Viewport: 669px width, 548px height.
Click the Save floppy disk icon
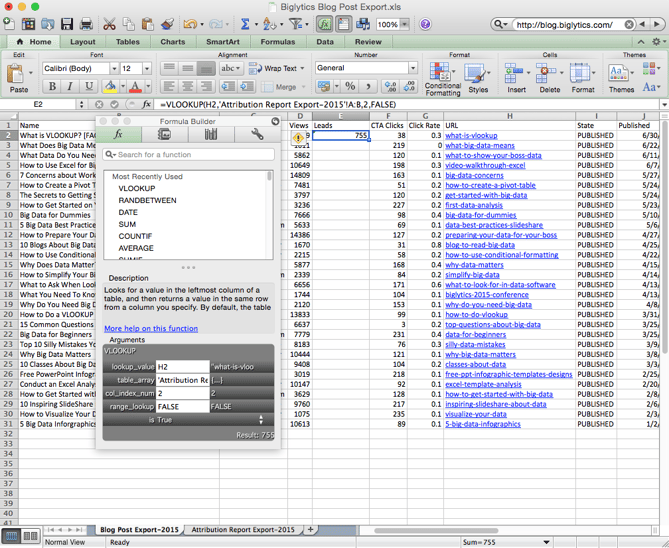pyautogui.click(x=67, y=24)
